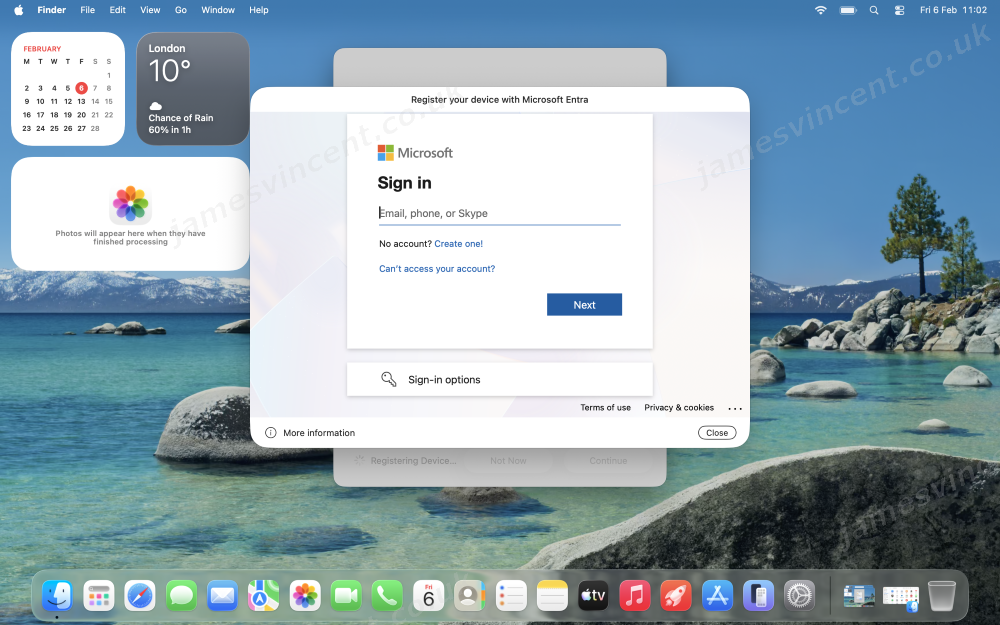Click the London weather widget
The height and width of the screenshot is (625, 1000).
(193, 89)
